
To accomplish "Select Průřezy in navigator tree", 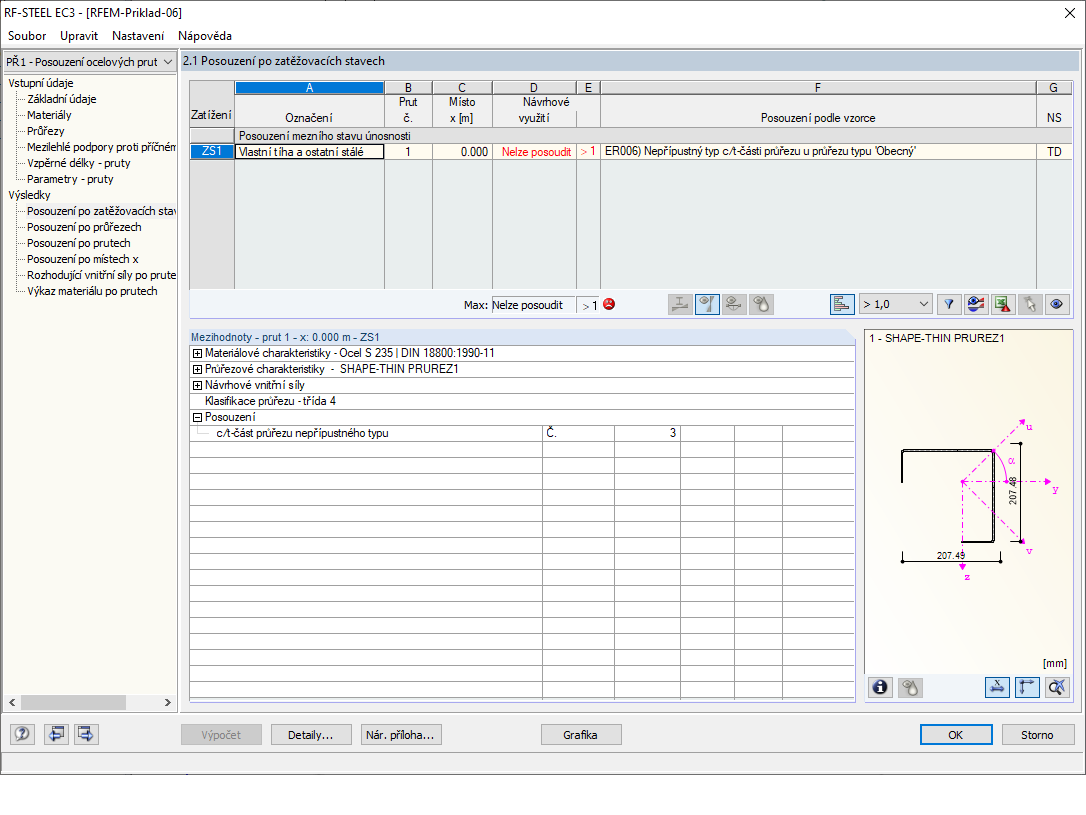I will [46, 131].
